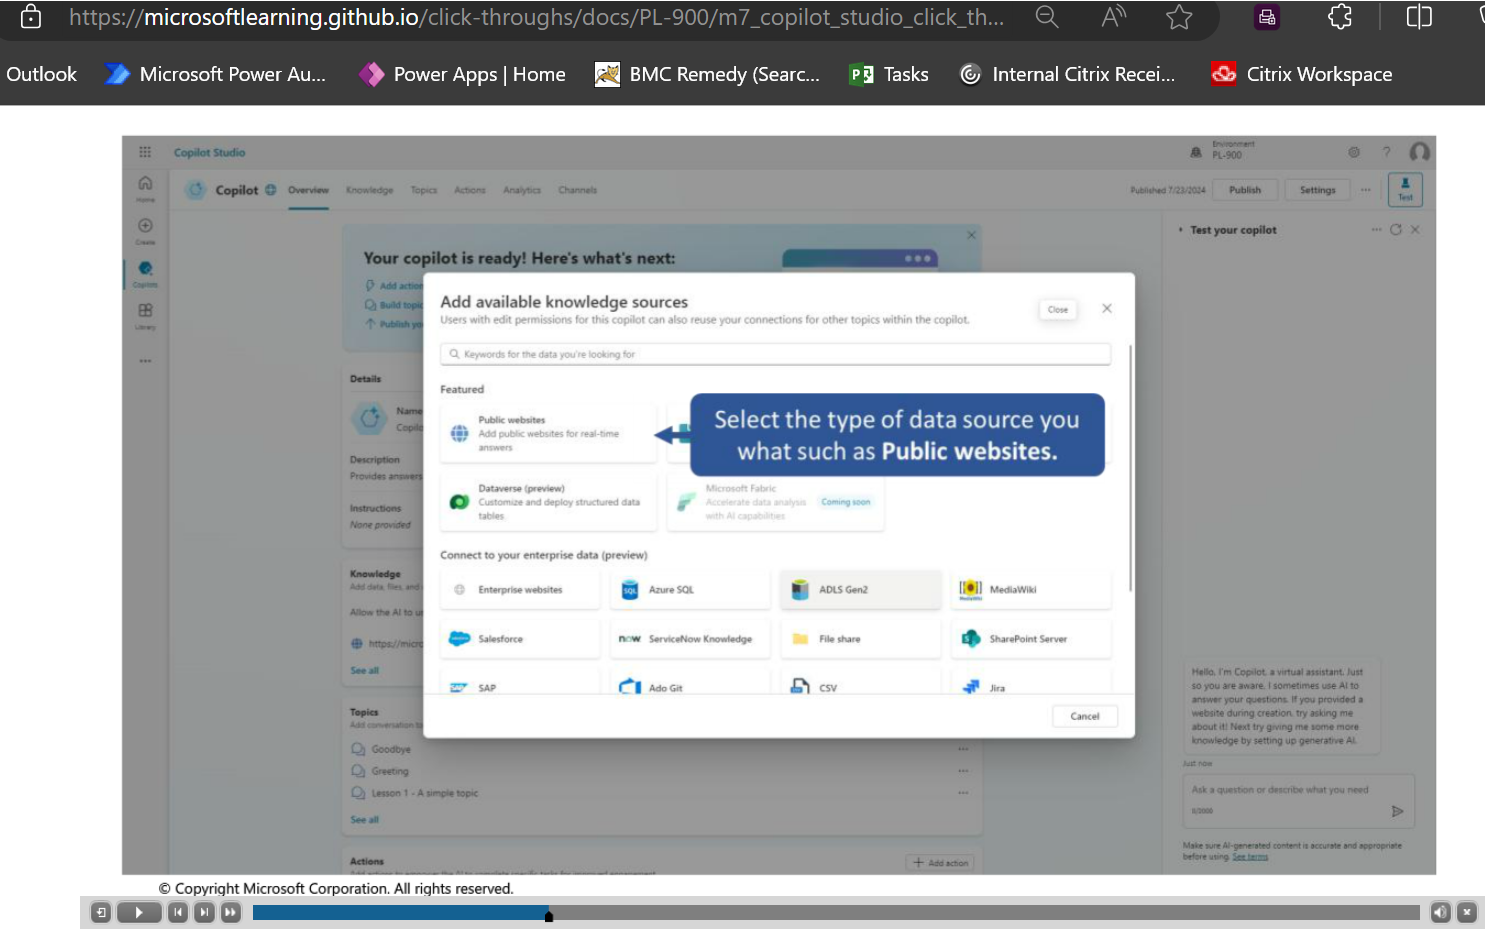
Task: Select the Dataverse (preview) source card
Action: coord(549,502)
